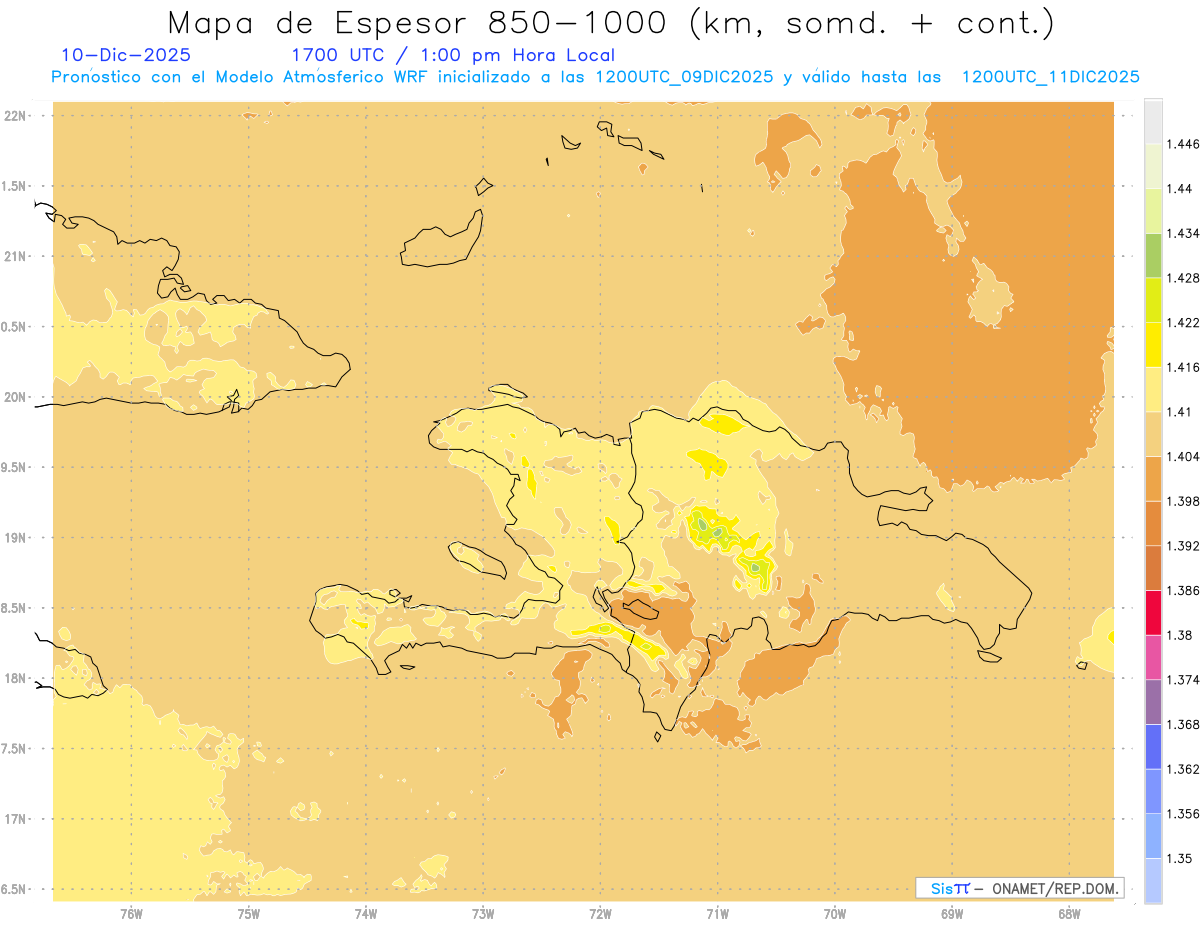Select latitude label '21N'

[x=16, y=257]
